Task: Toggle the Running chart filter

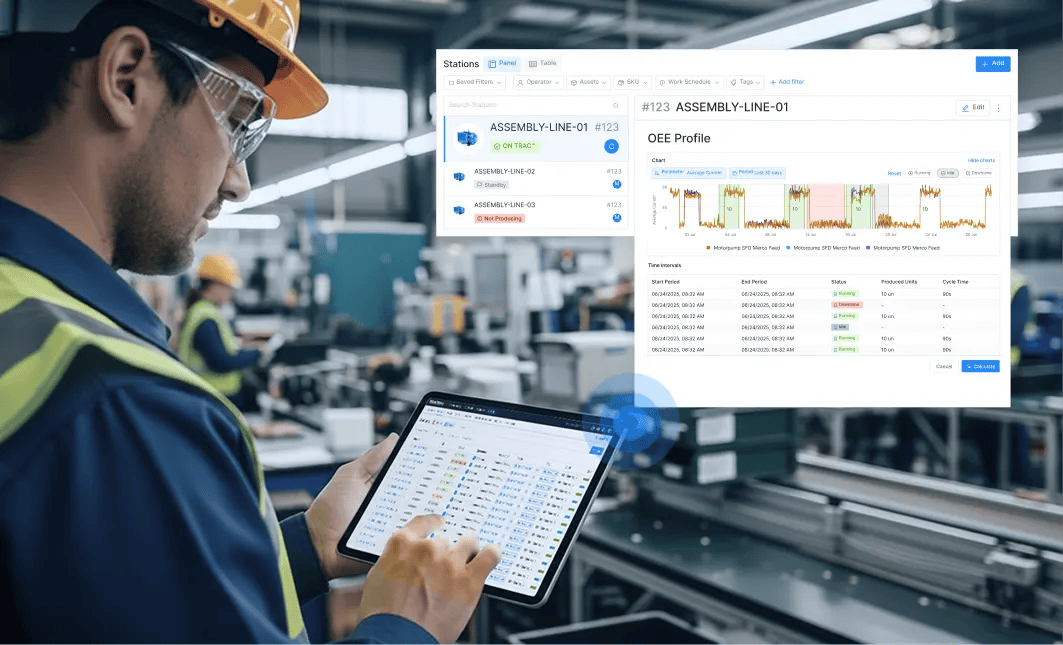Action: [x=918, y=173]
